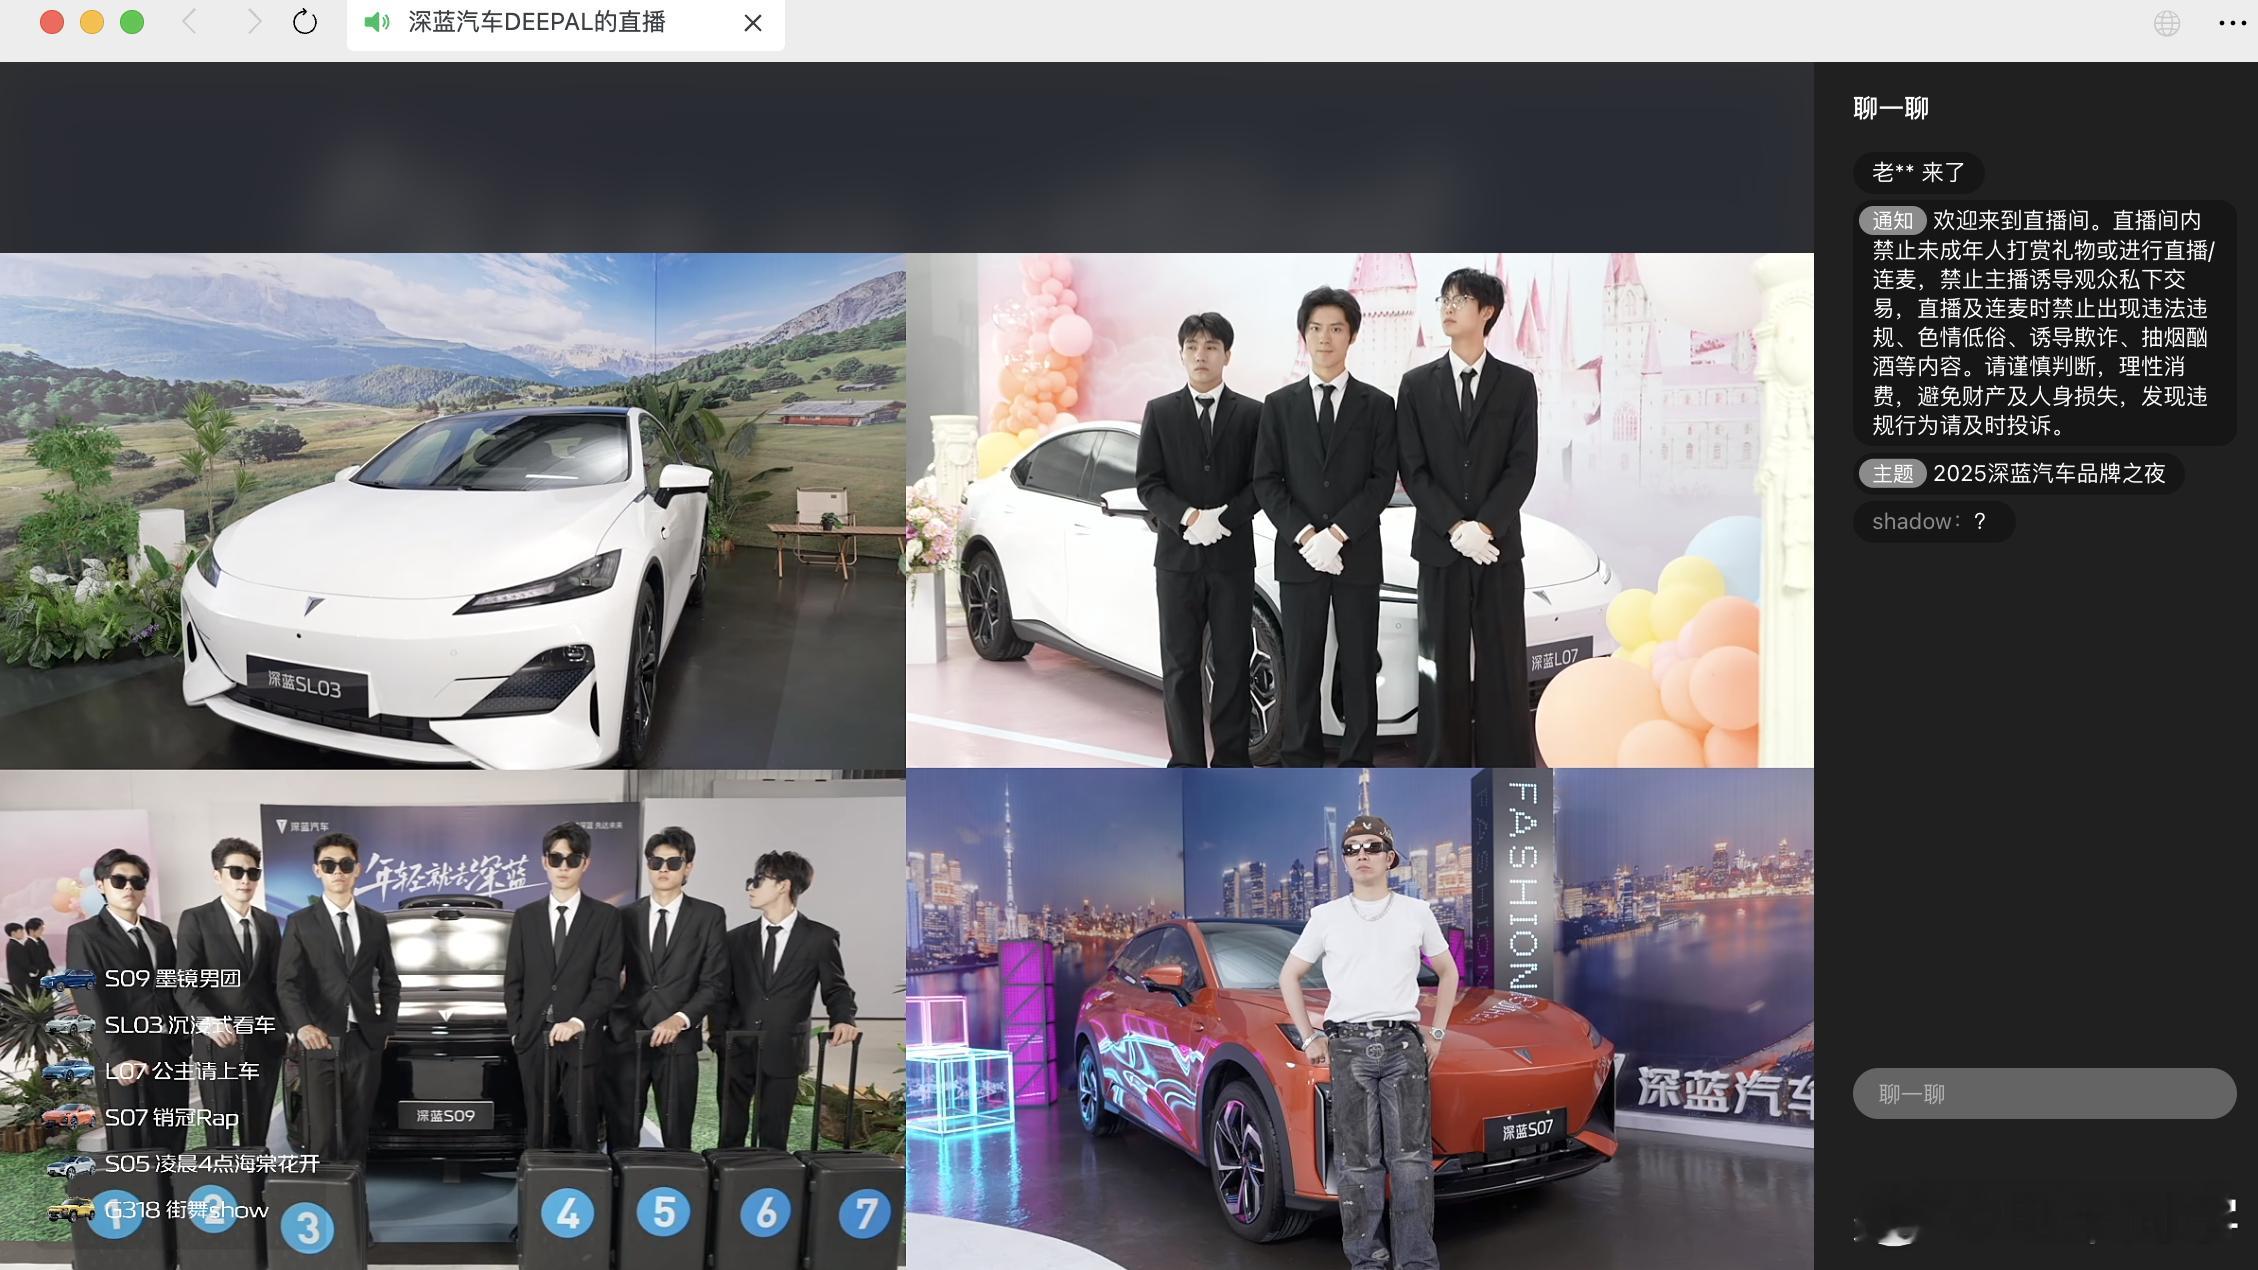Click the 主题 topic badge
2258x1270 pixels.
[x=1892, y=473]
